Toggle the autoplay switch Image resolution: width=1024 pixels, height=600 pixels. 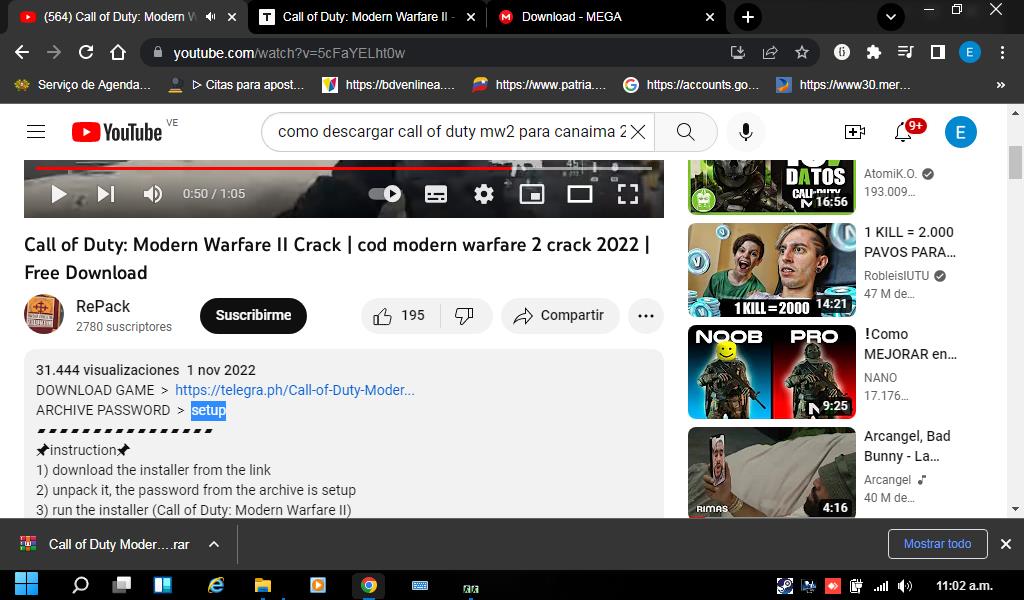(x=385, y=194)
